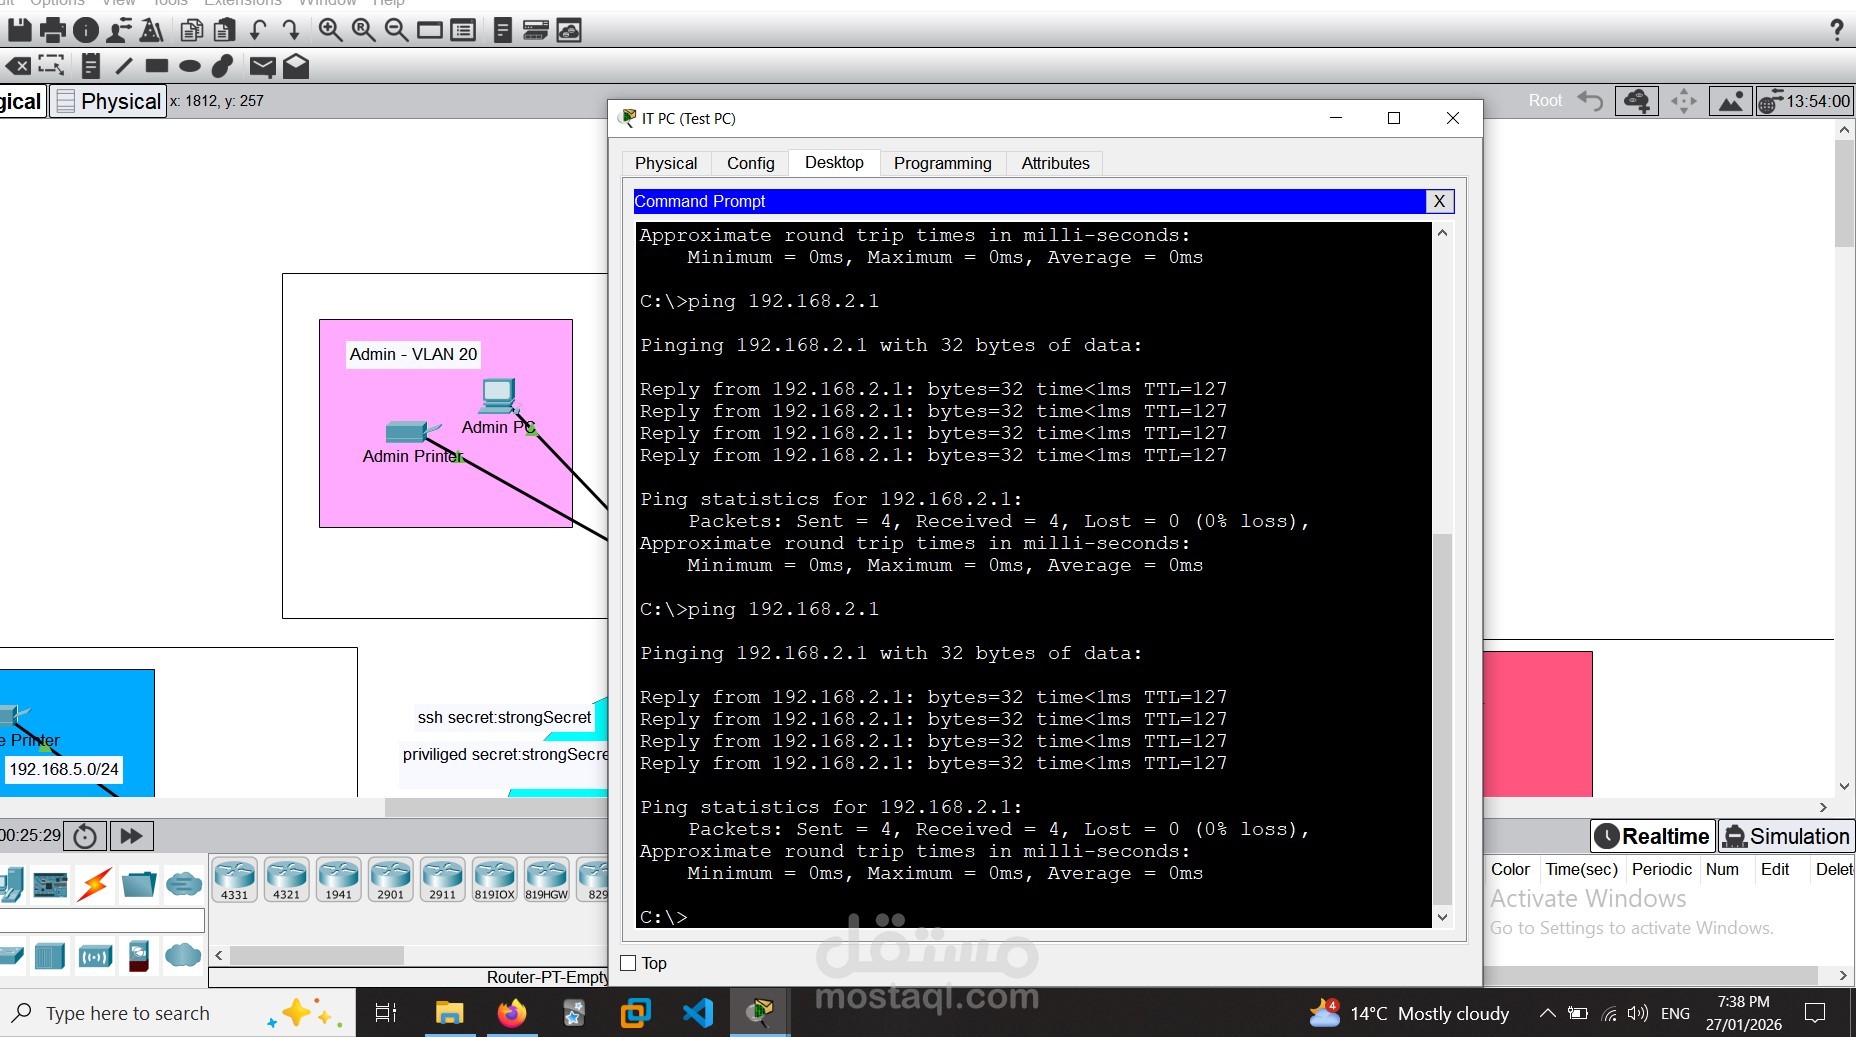Redo the action in toolbar
The image size is (1856, 1037).
291,30
